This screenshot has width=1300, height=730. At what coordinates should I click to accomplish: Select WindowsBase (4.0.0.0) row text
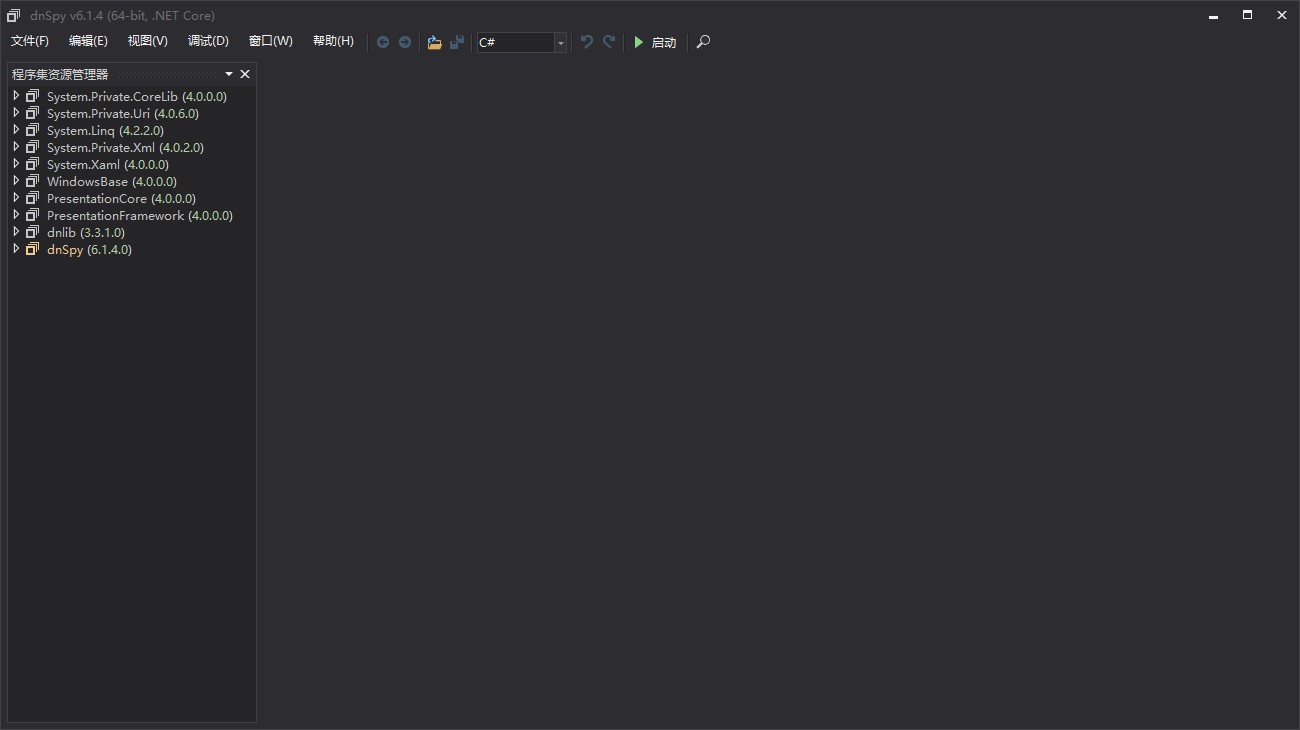pos(112,182)
